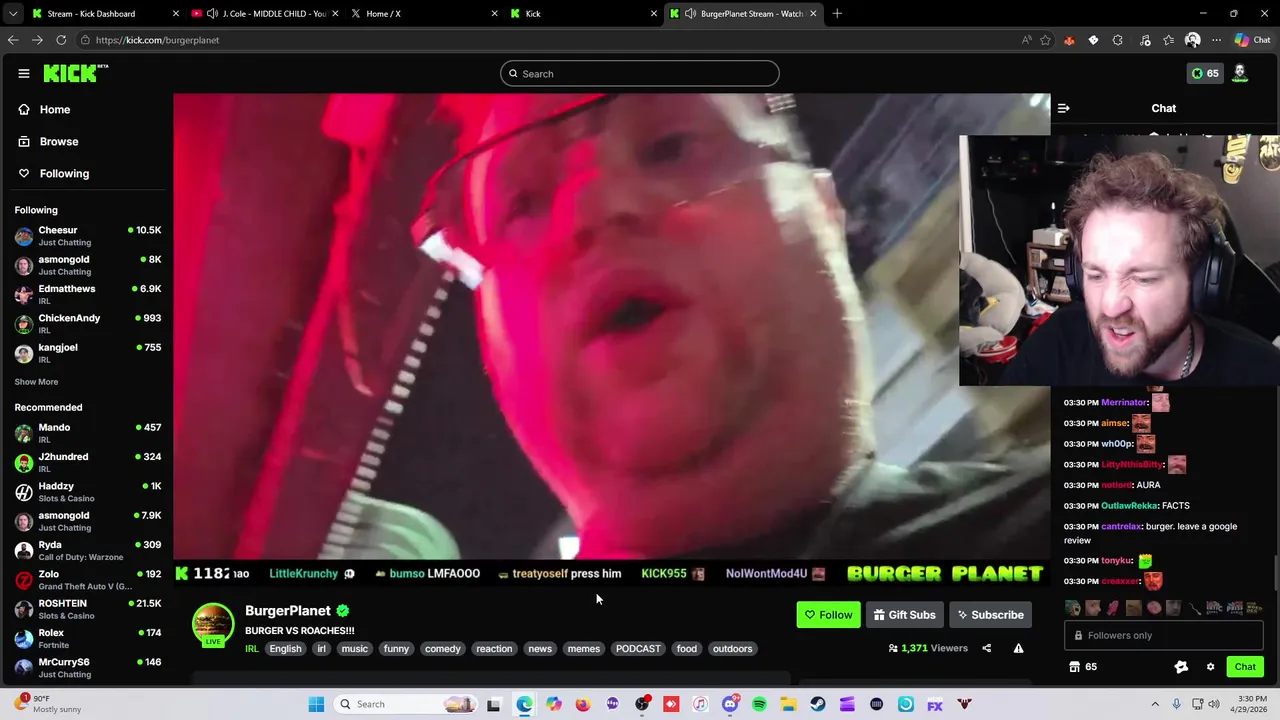Report stream via warning triangle icon
Image resolution: width=1280 pixels, height=720 pixels.
tap(1018, 648)
